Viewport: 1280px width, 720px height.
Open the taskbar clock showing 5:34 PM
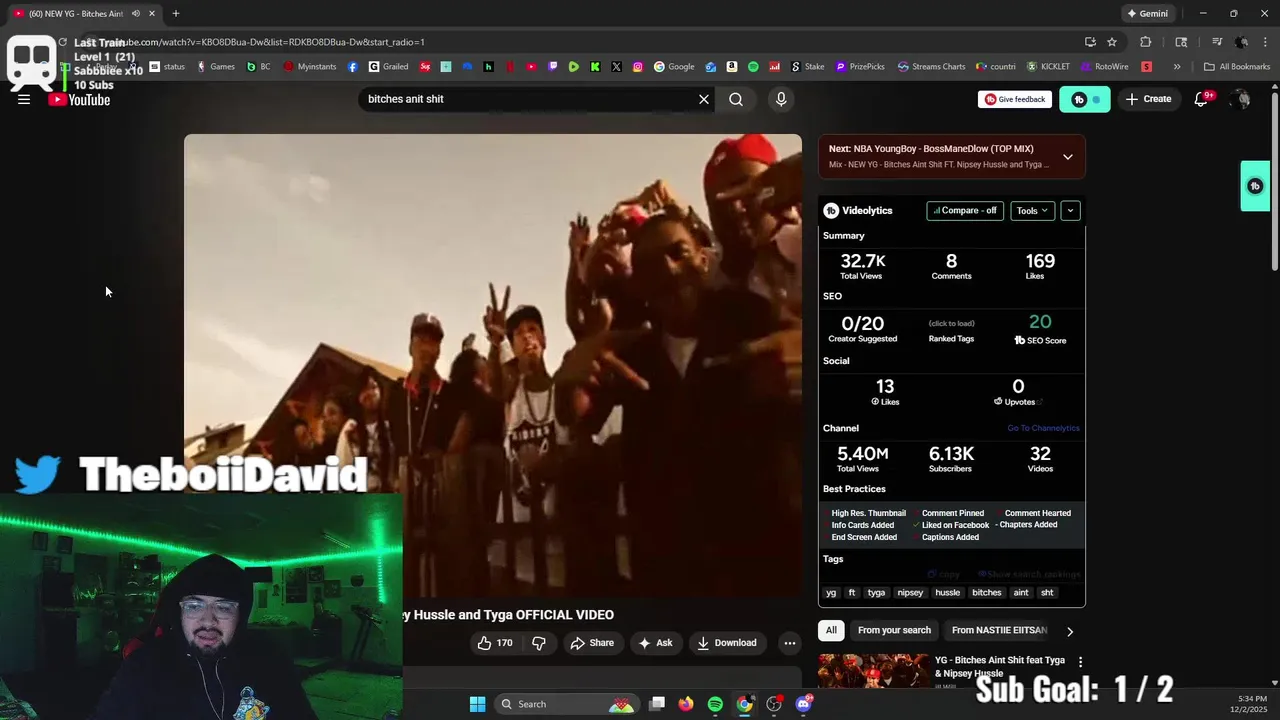1252,704
